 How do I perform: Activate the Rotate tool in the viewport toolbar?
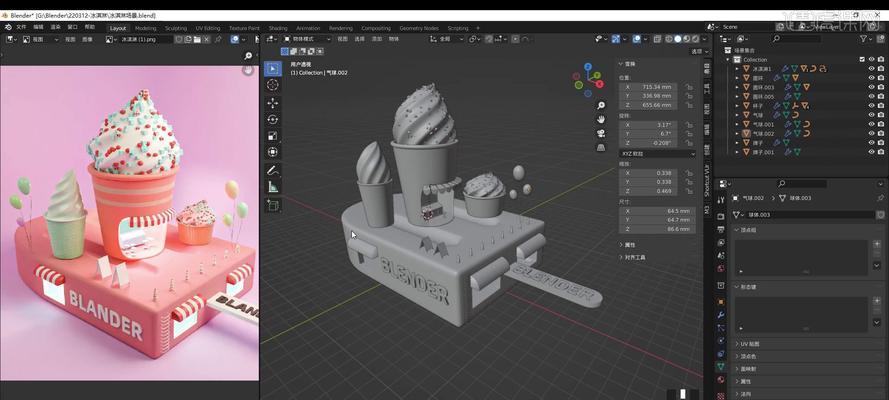click(273, 120)
